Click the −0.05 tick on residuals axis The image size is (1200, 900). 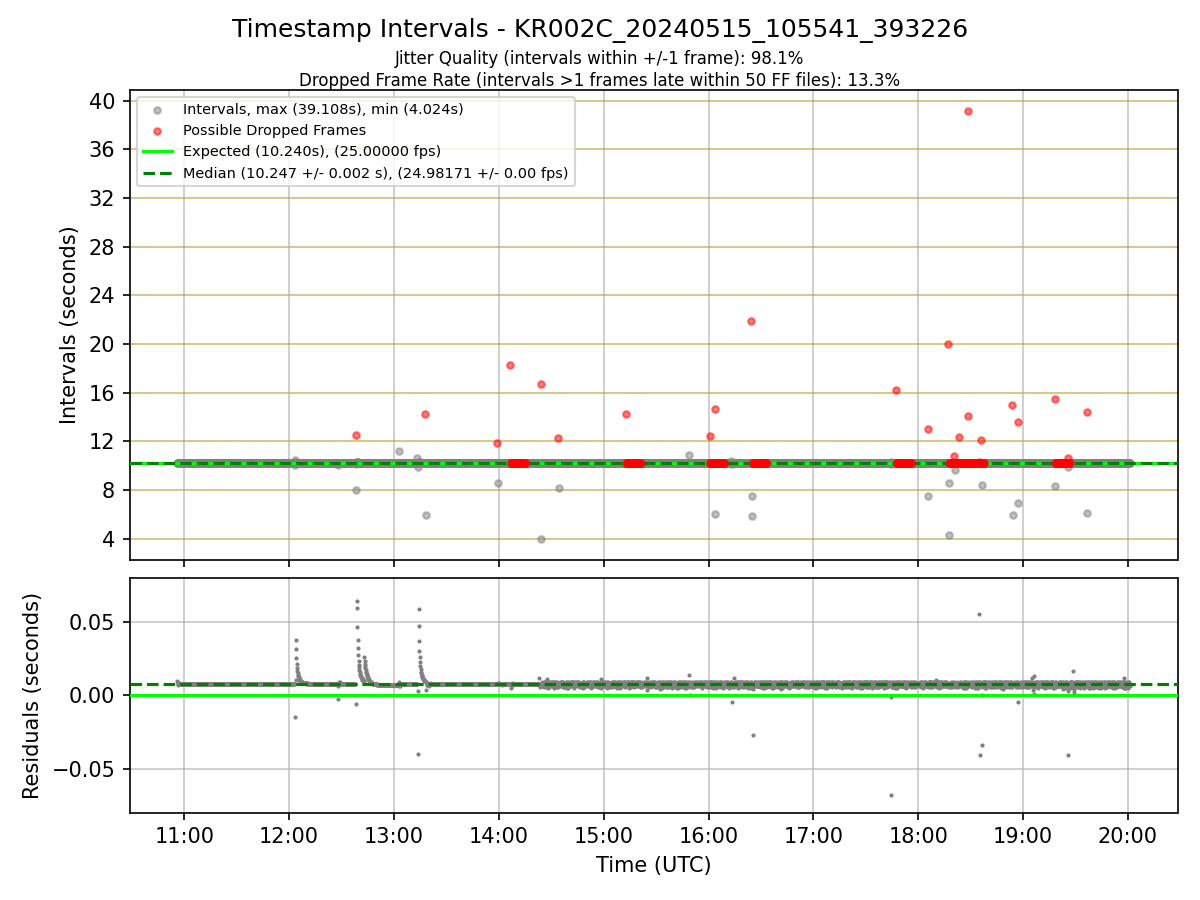click(x=84, y=769)
